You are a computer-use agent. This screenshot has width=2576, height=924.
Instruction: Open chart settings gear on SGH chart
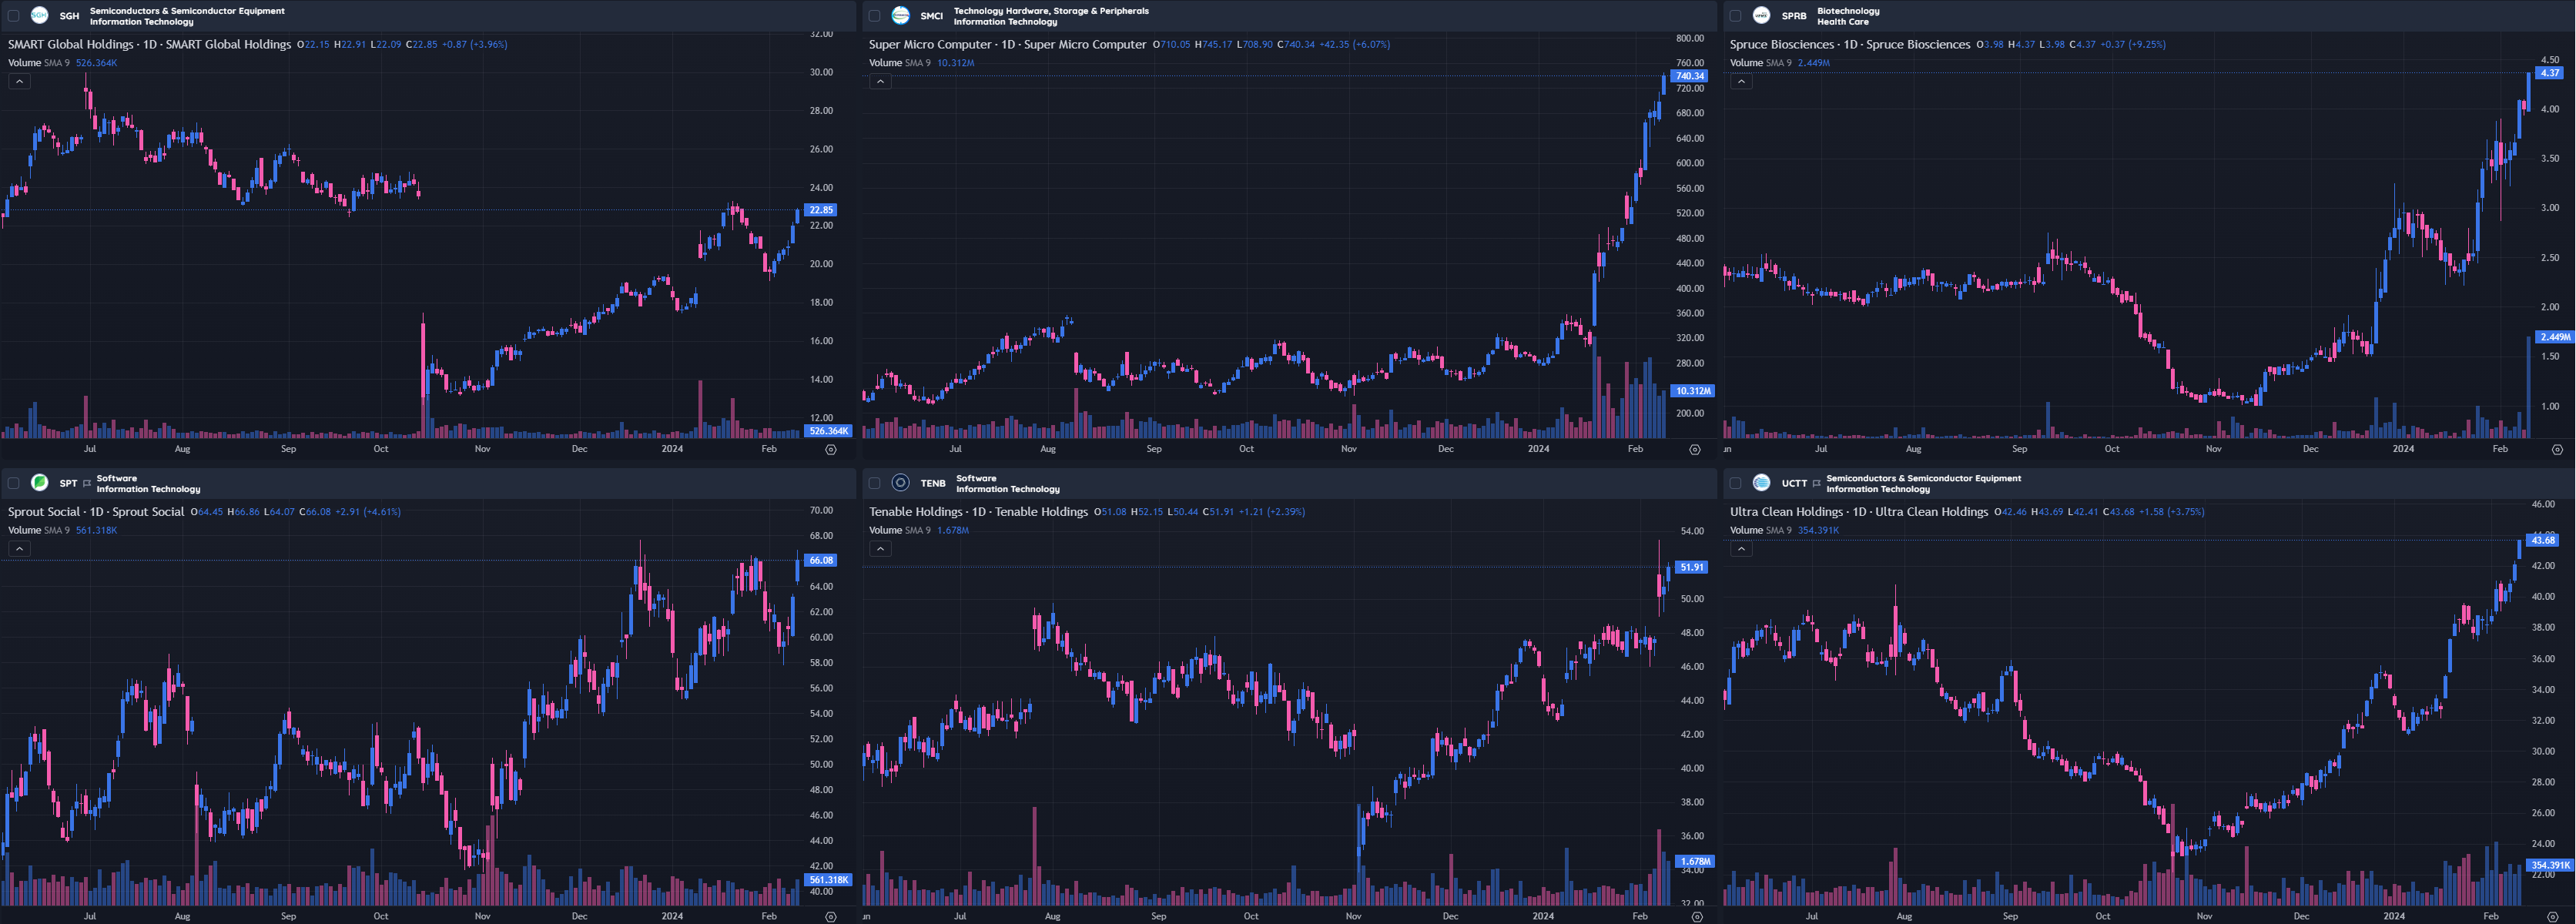click(830, 450)
